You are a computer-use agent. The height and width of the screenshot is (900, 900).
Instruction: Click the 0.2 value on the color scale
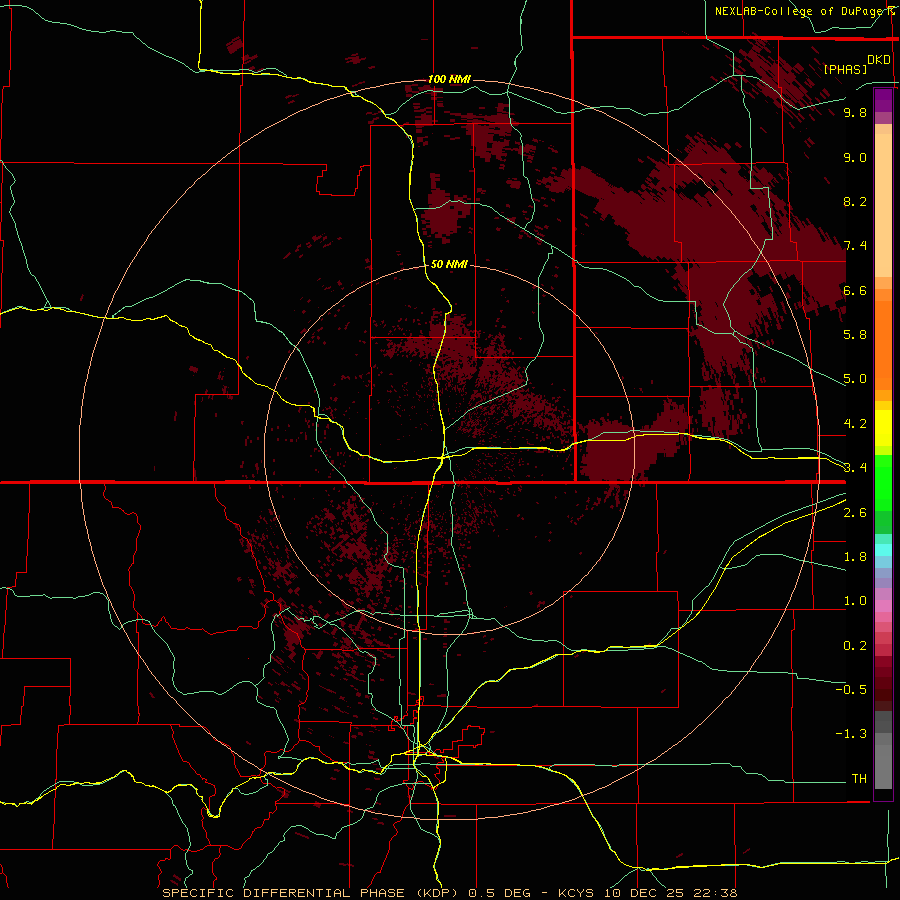(x=855, y=646)
